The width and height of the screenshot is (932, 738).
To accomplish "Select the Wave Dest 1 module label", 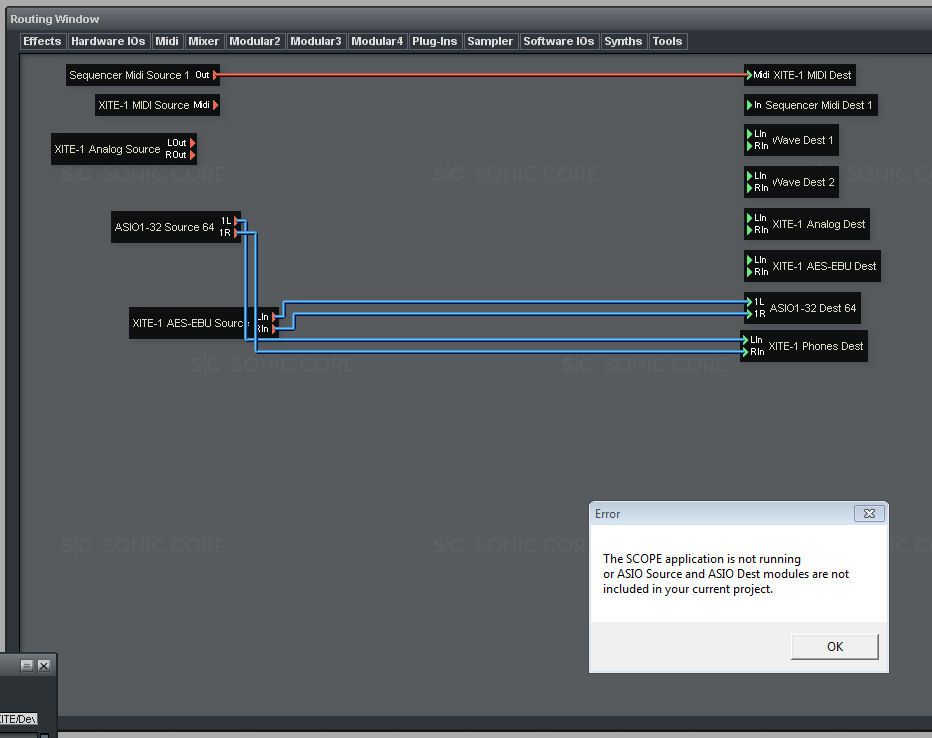I will [803, 140].
